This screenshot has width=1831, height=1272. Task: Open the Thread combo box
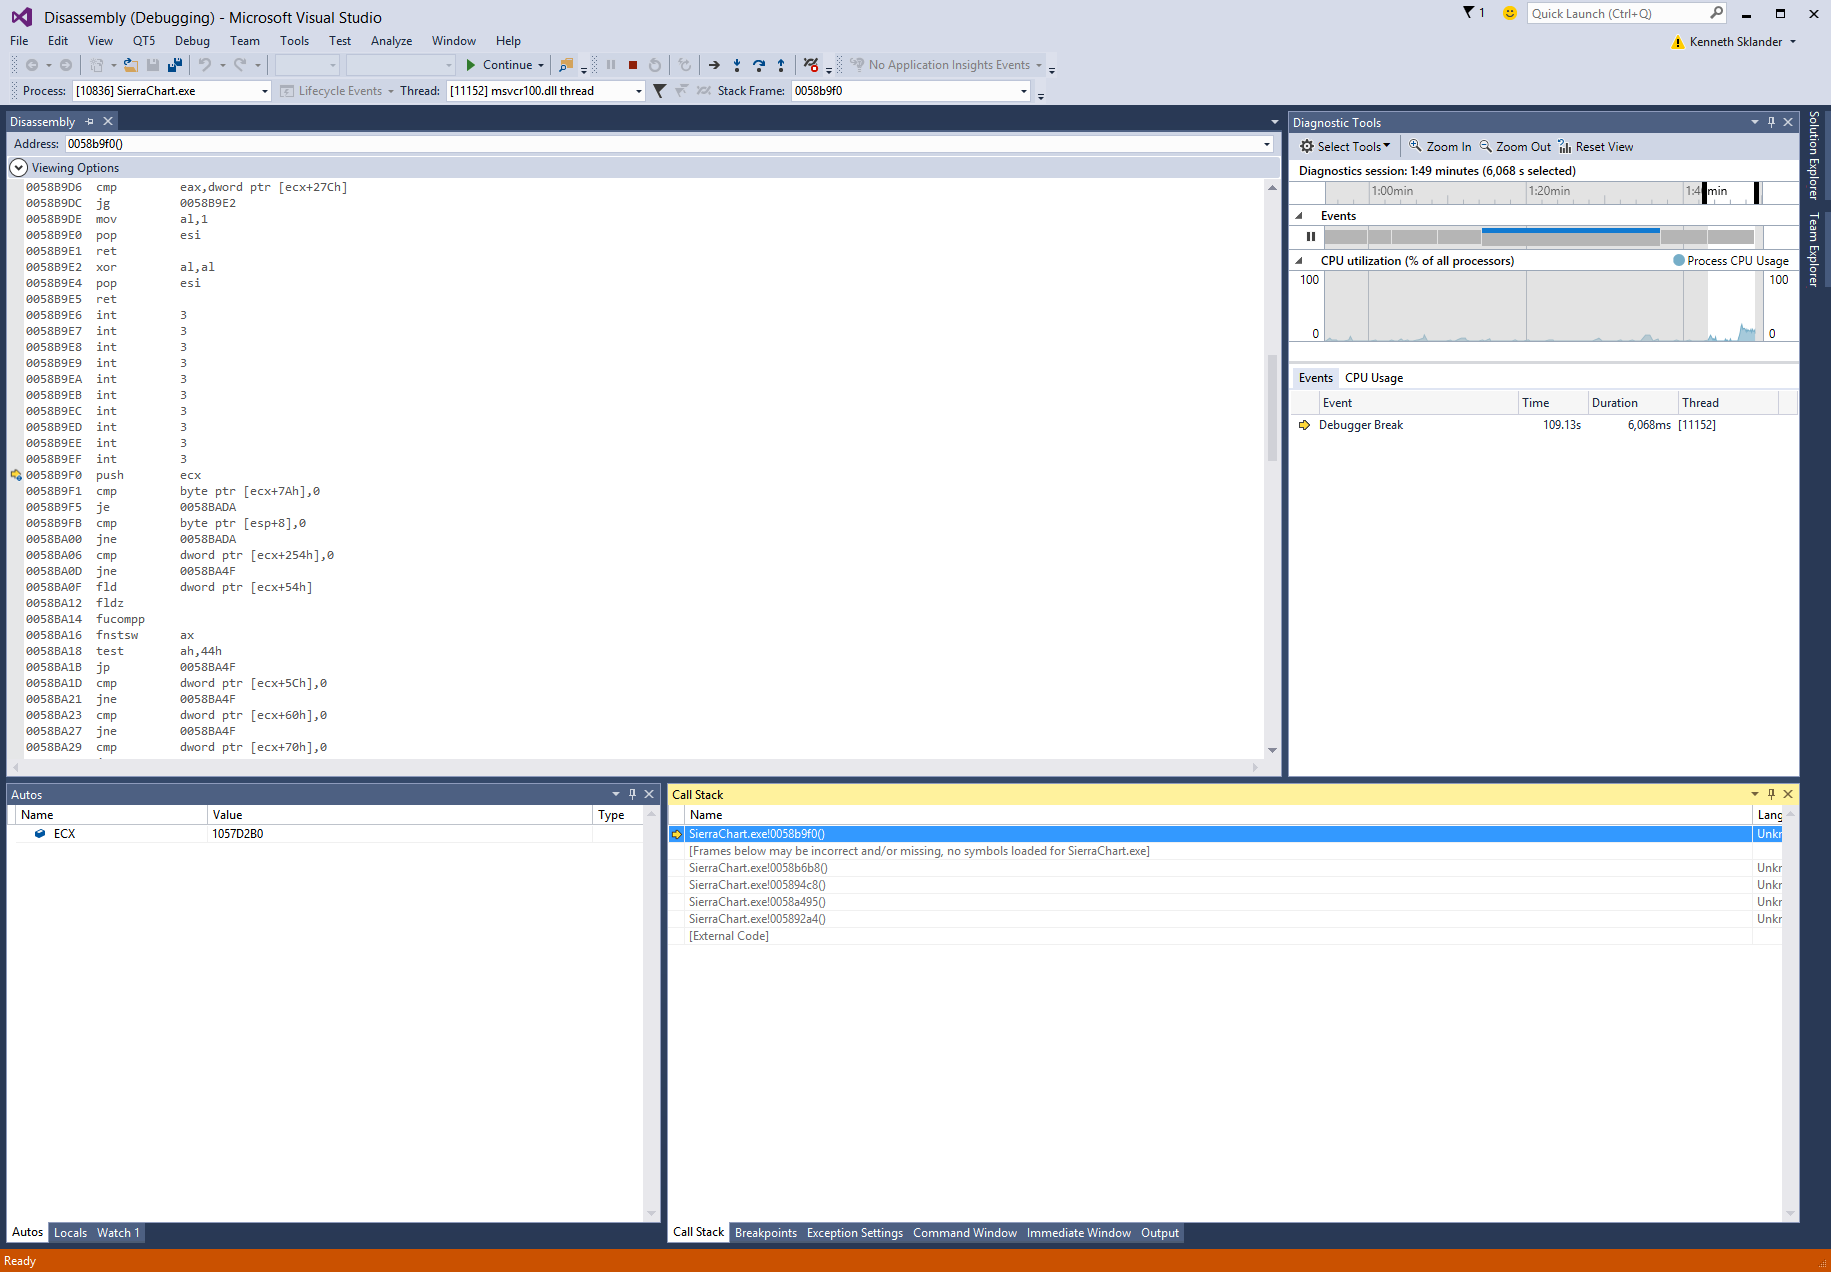[x=546, y=91]
